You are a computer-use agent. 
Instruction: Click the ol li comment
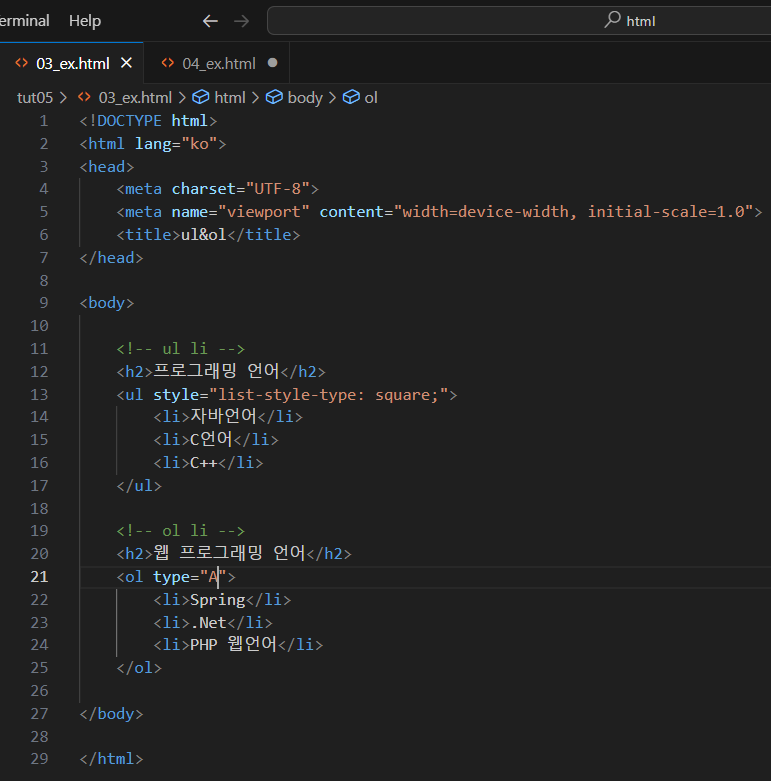click(x=181, y=531)
